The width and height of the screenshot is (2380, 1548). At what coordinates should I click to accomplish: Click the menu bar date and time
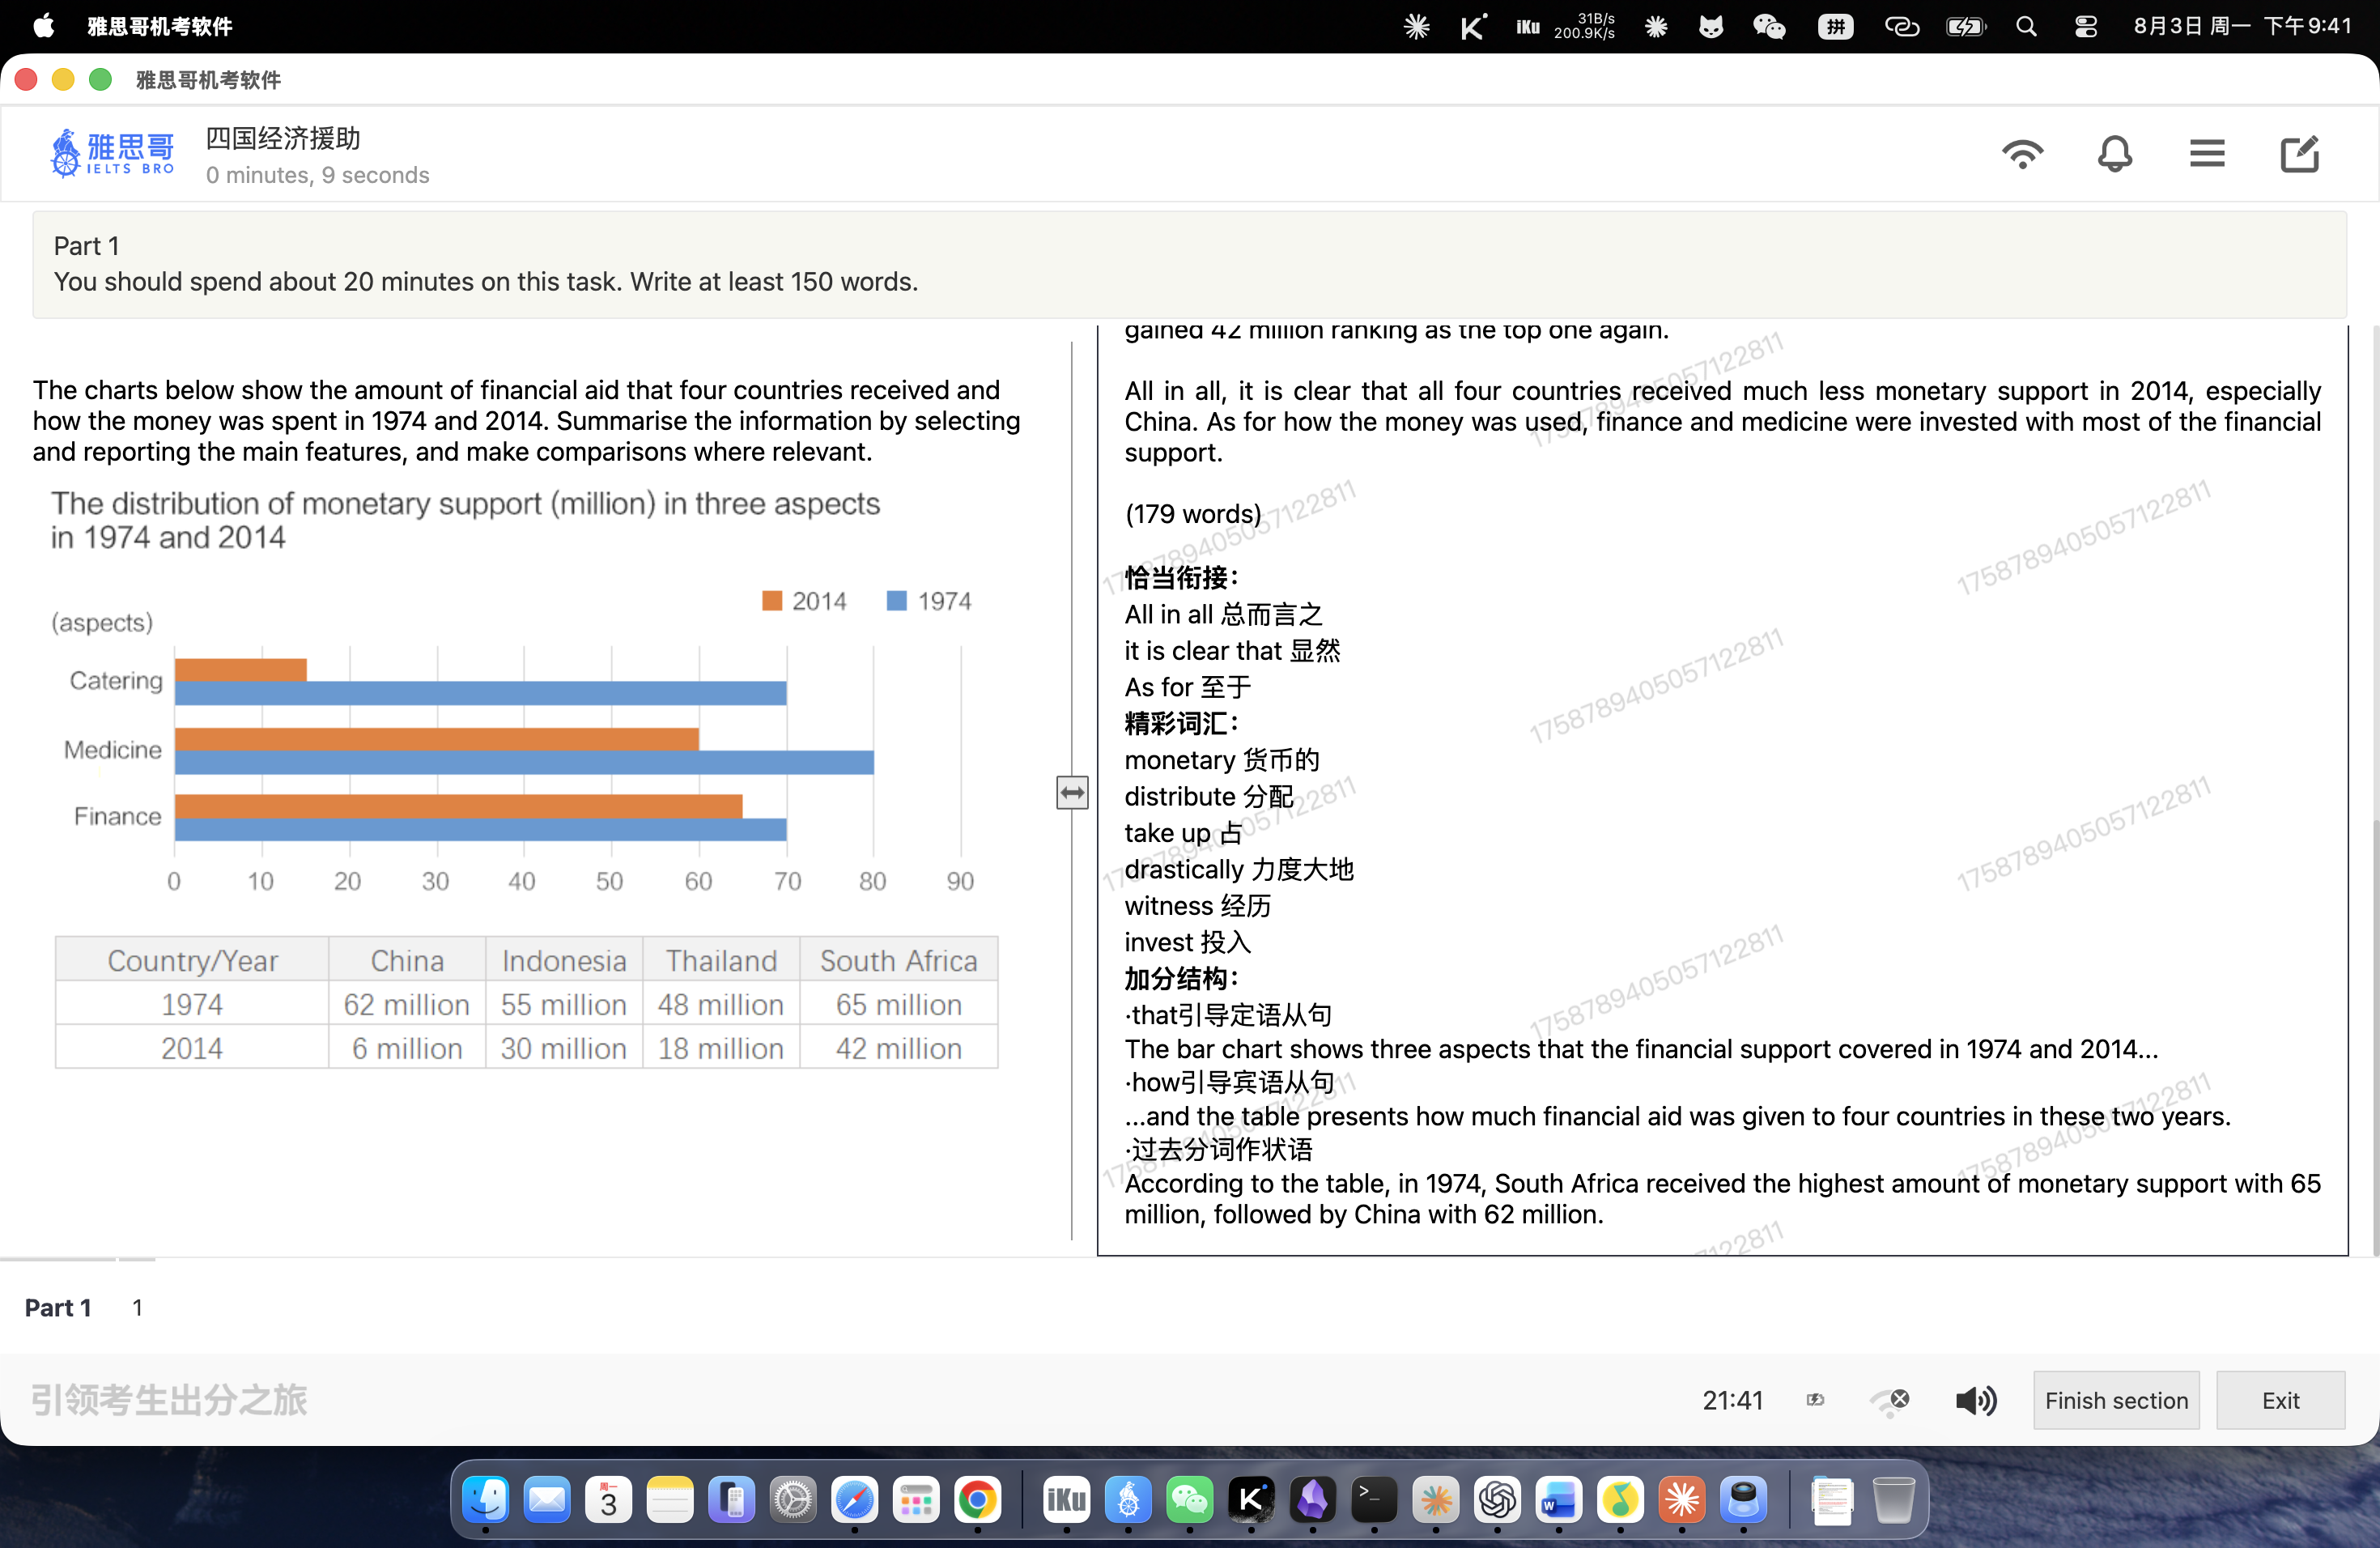pyautogui.click(x=2242, y=26)
